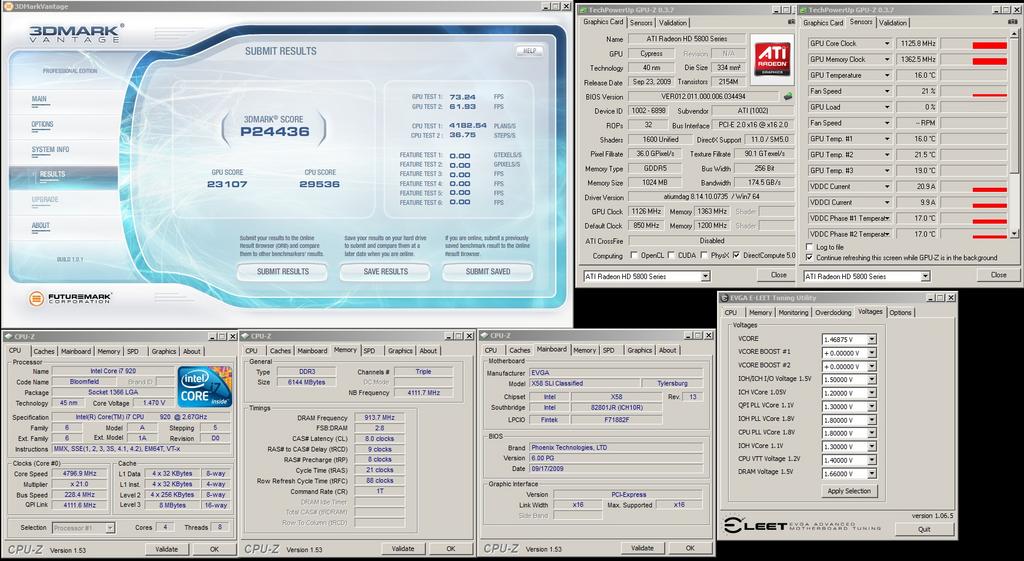
Task: Switch to Validation tab in GPU-Z Sensors window
Action: 893,23
